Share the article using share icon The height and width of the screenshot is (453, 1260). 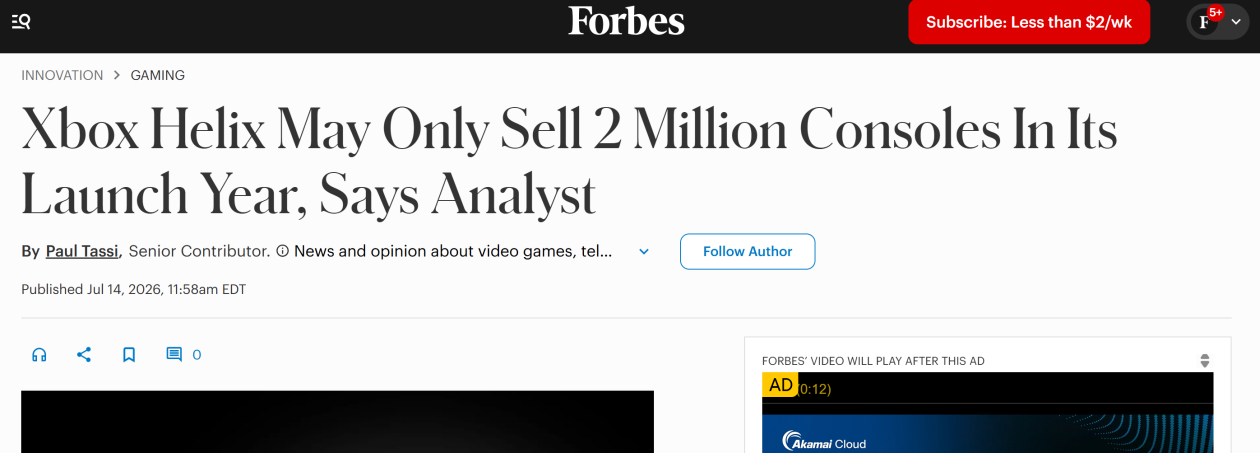pos(84,354)
